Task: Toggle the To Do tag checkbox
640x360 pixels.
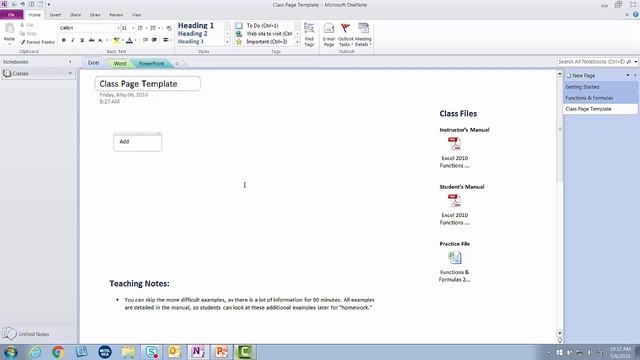Action: pos(239,25)
